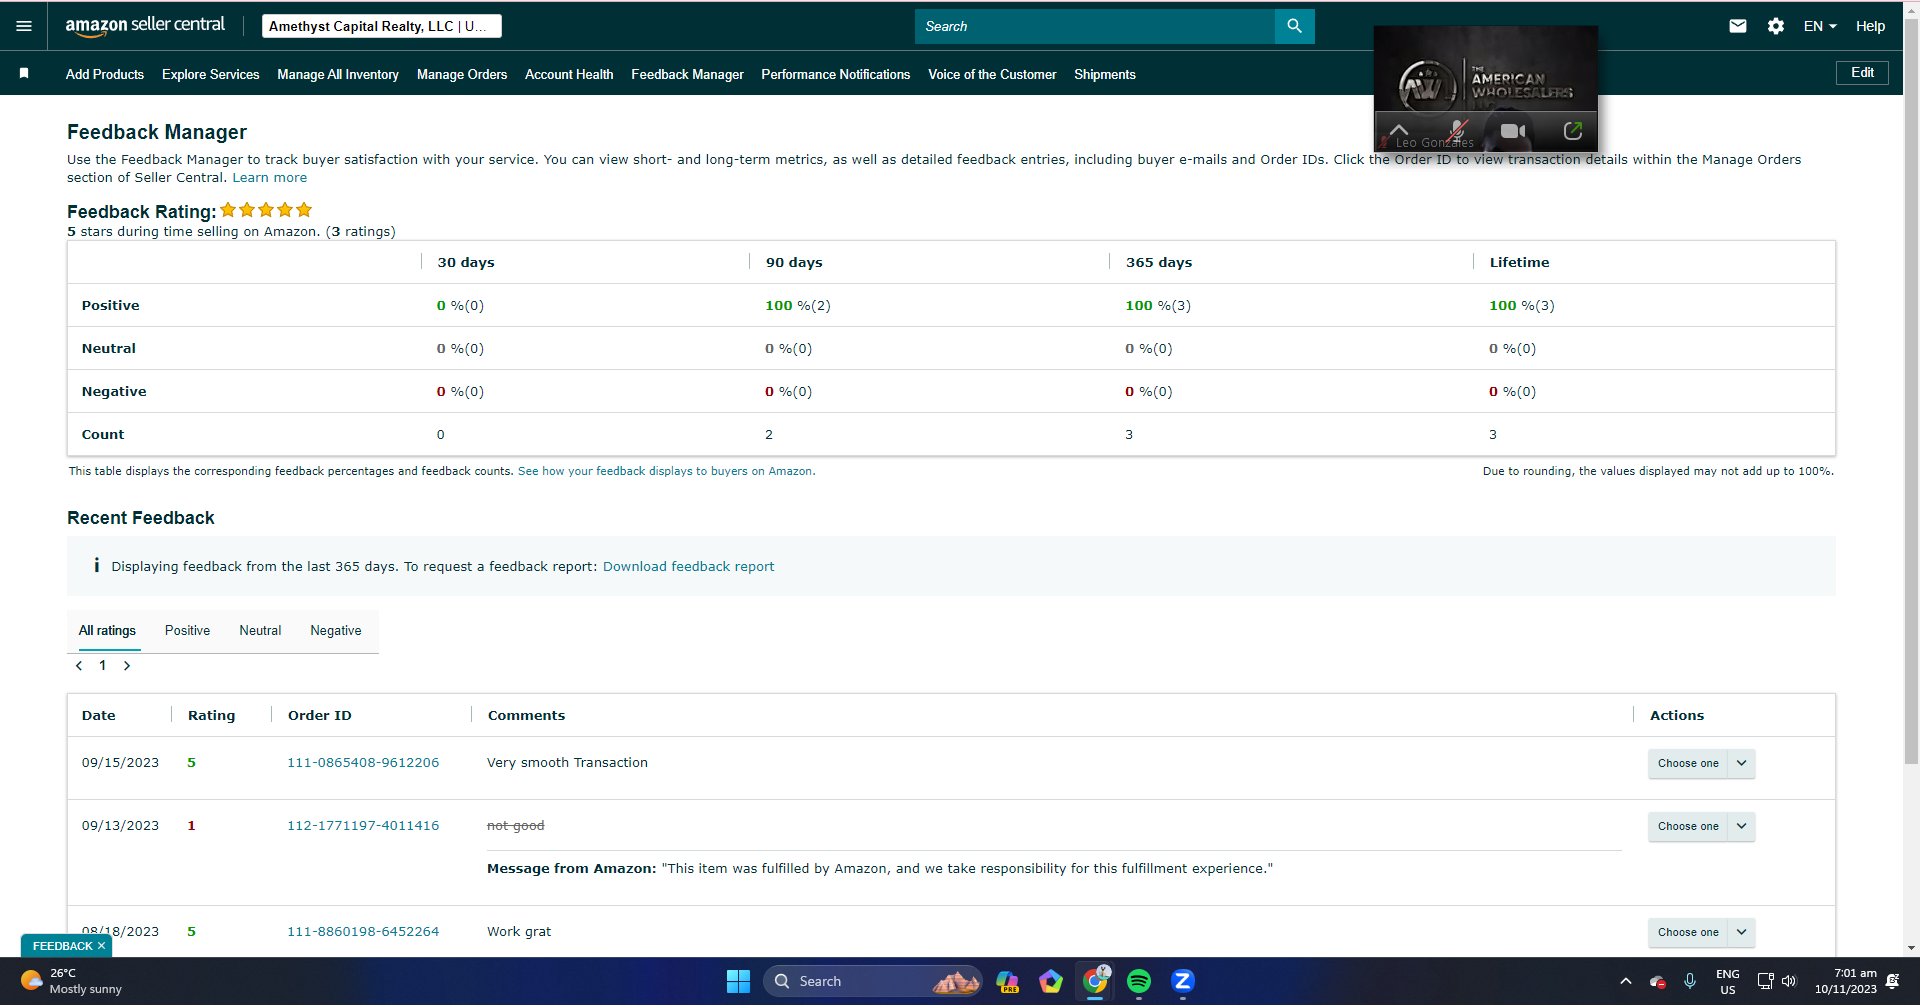1920x1005 pixels.
Task: Switch to the Negative tab
Action: [x=336, y=631]
